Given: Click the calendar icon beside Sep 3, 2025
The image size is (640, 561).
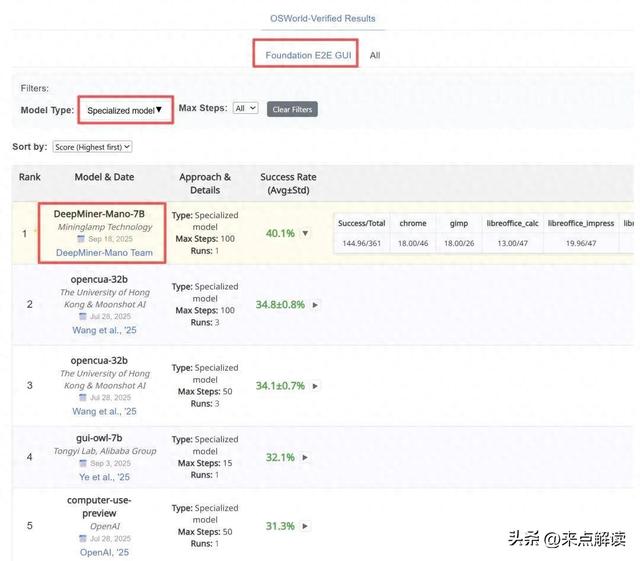Looking at the screenshot, I should [x=83, y=463].
